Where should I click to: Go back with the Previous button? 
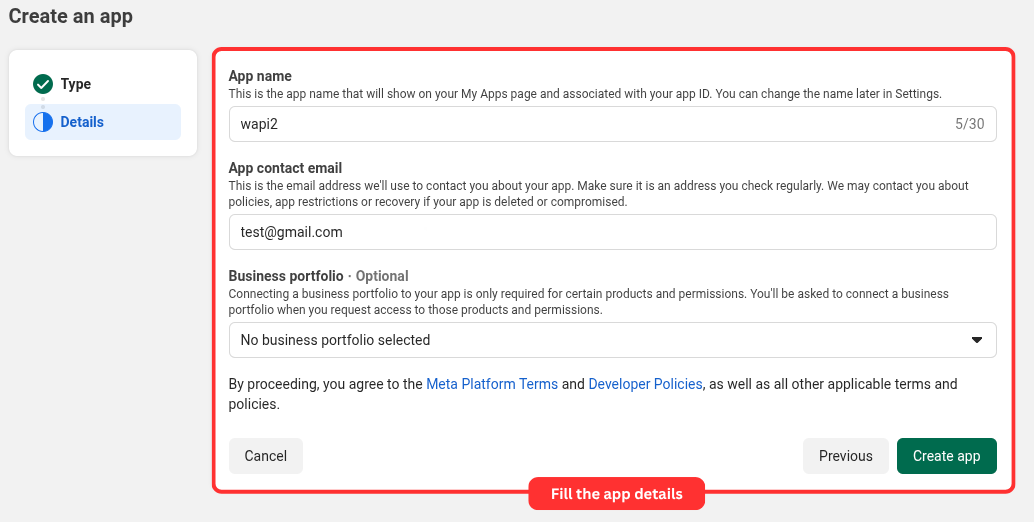point(845,456)
